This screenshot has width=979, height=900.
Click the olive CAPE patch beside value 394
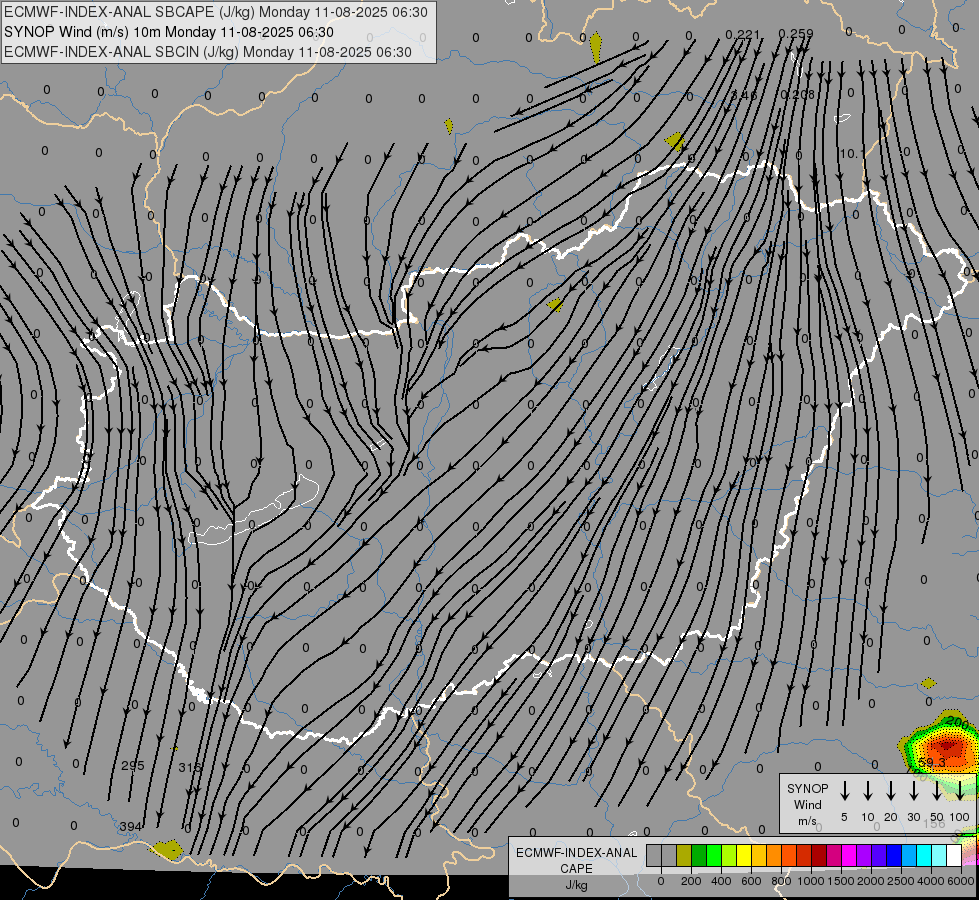pyautogui.click(x=167, y=850)
